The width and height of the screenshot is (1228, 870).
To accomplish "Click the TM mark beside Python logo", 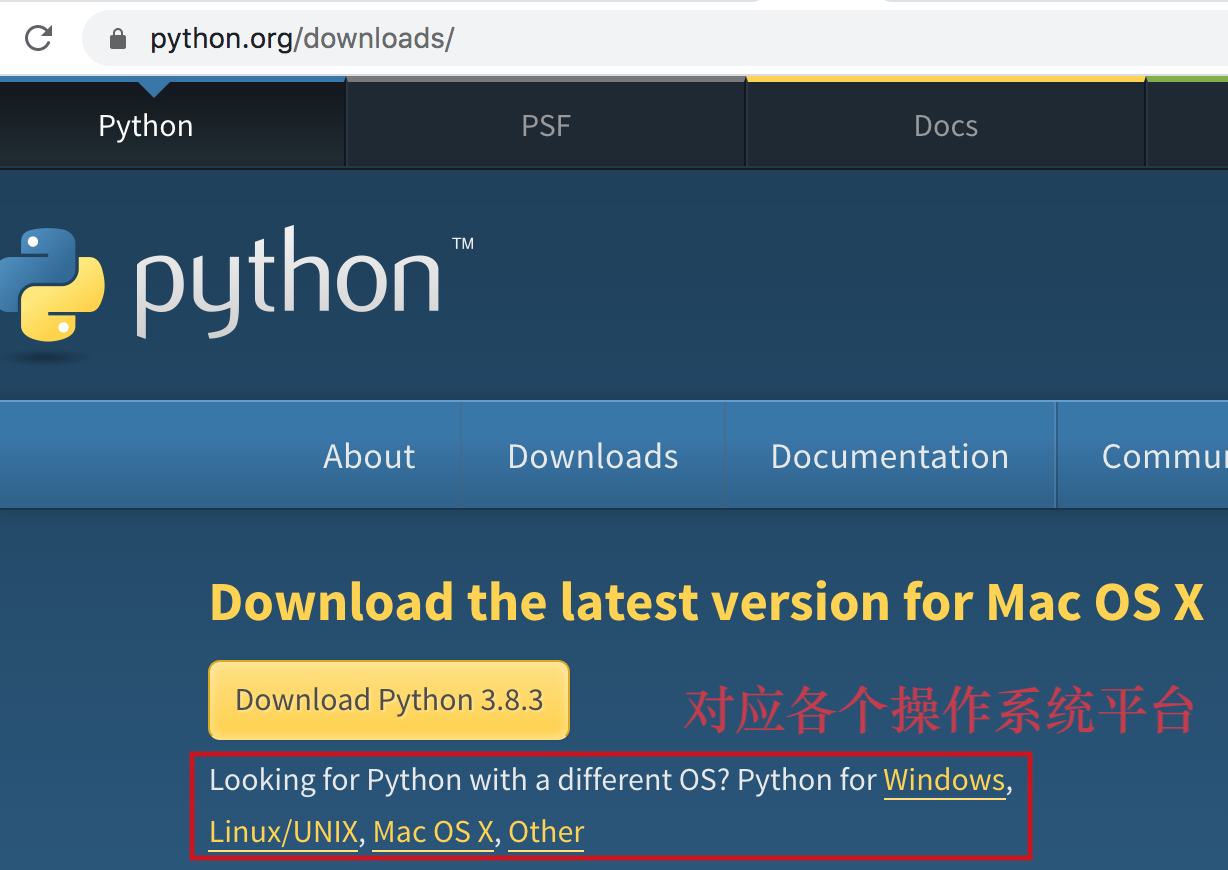I will pos(462,243).
